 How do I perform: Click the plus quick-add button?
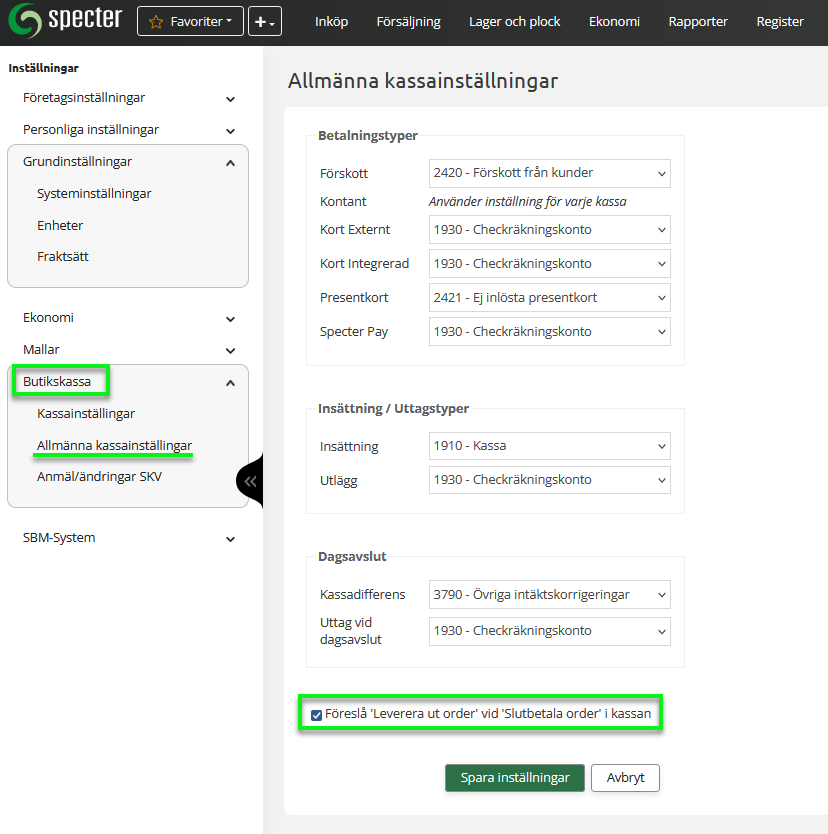[x=265, y=21]
